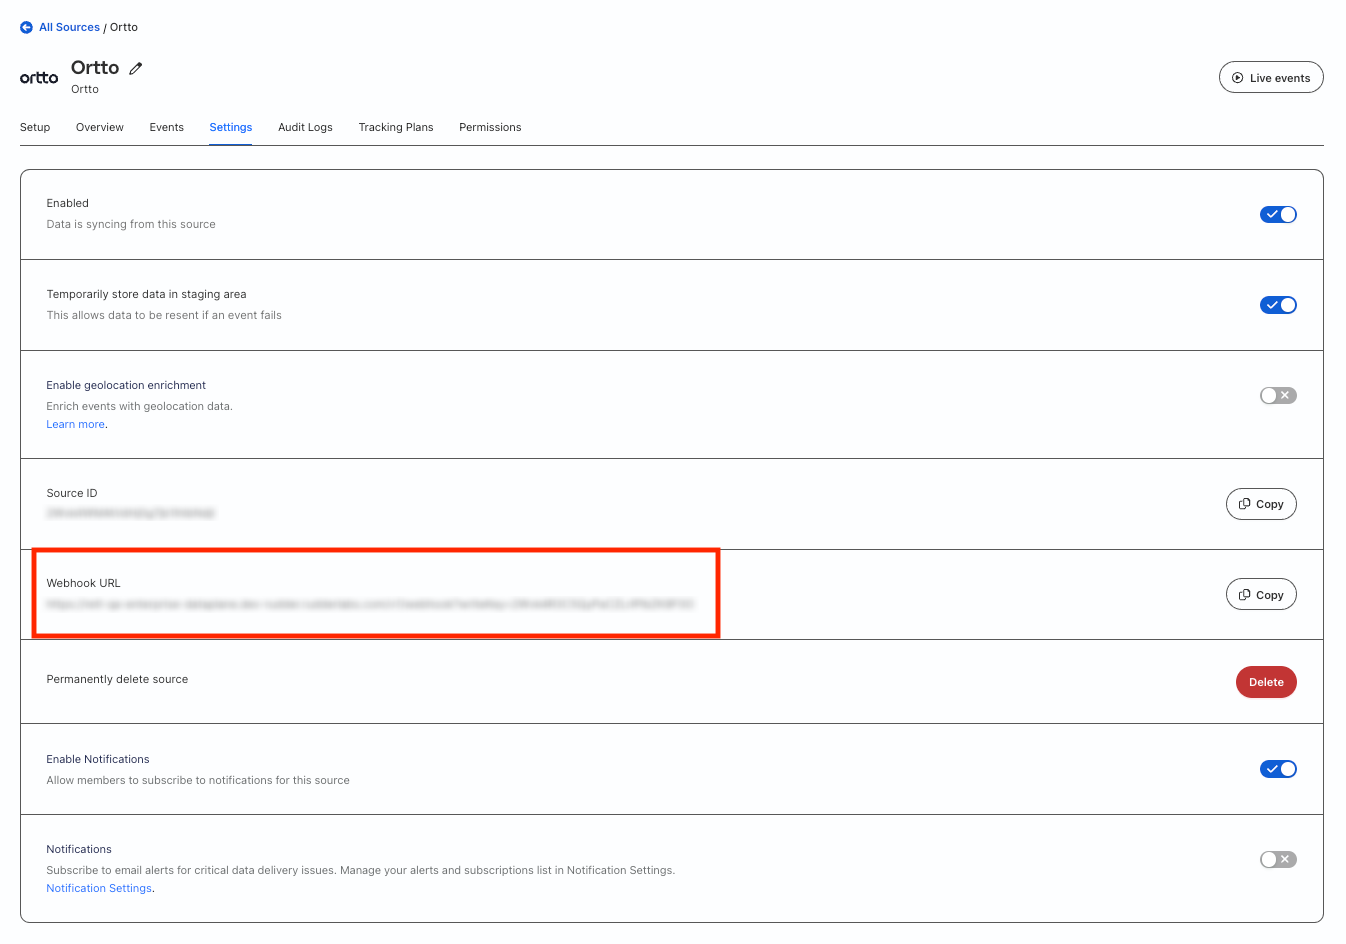This screenshot has height=944, width=1346.
Task: Click Learn more about geolocation enrichment
Action: pyautogui.click(x=76, y=424)
